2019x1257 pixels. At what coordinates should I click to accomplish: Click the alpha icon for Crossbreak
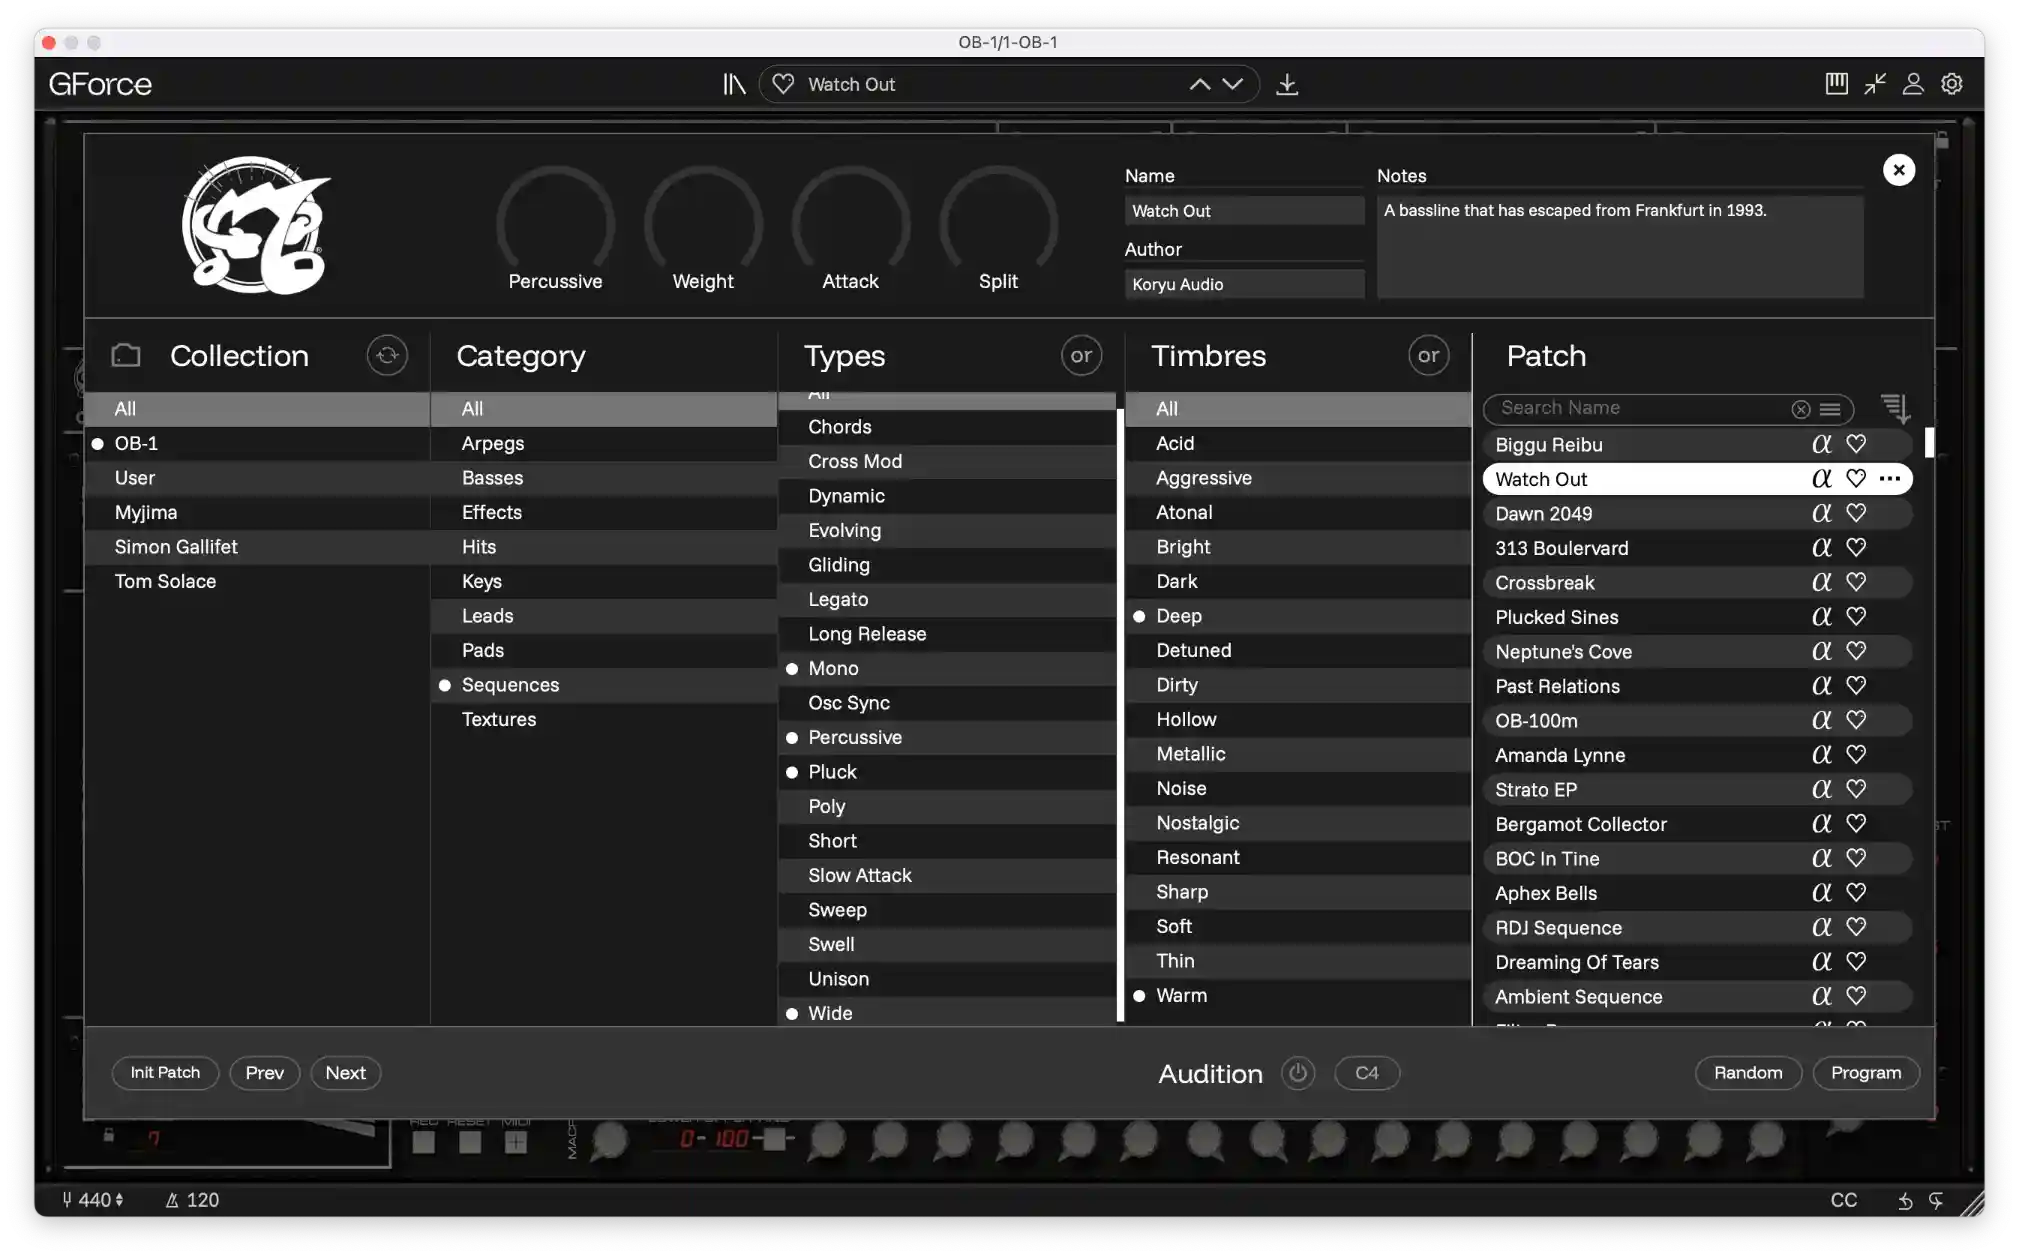[x=1821, y=582]
